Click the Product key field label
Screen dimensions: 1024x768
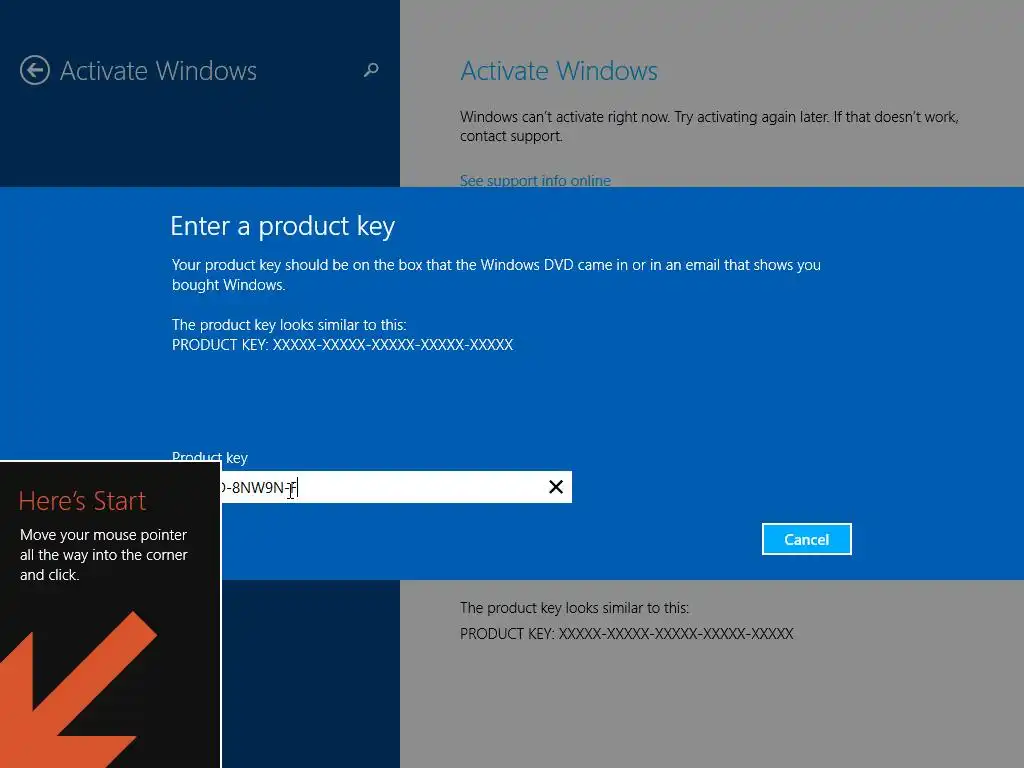[210, 457]
